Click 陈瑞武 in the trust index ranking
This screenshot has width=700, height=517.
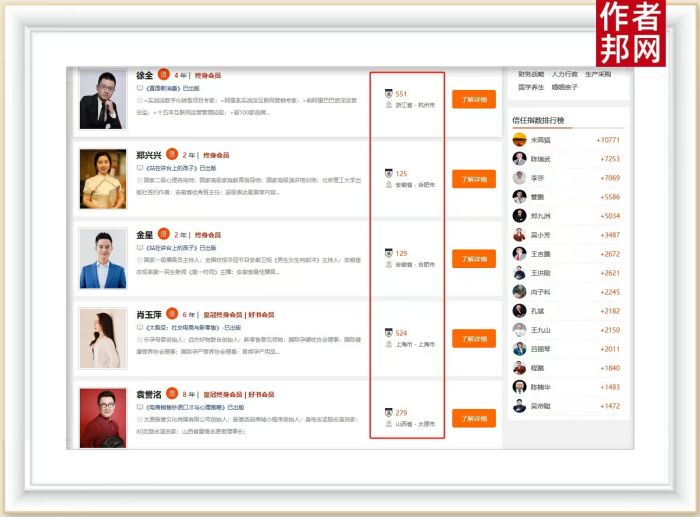[x=539, y=159]
